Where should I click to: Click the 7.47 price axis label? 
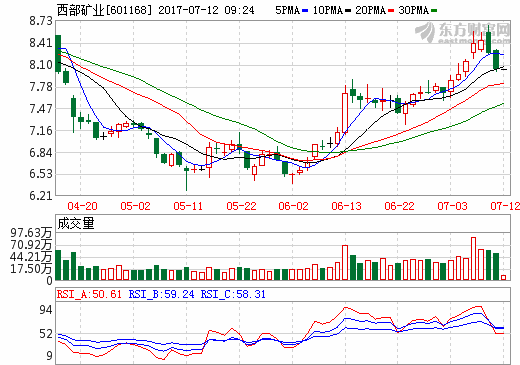click(41, 109)
